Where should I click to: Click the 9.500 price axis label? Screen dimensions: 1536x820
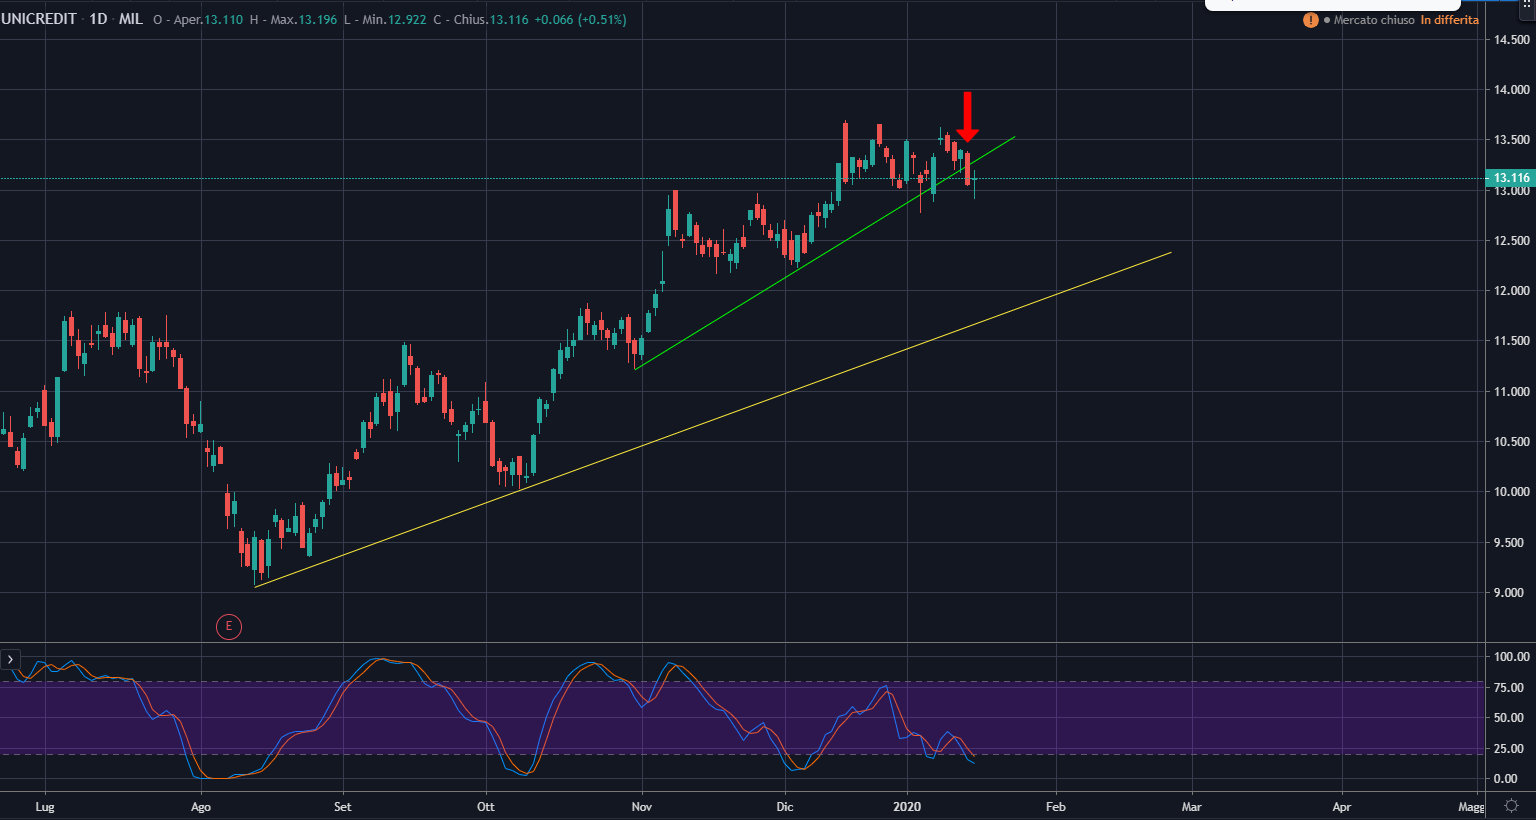tap(1511, 543)
